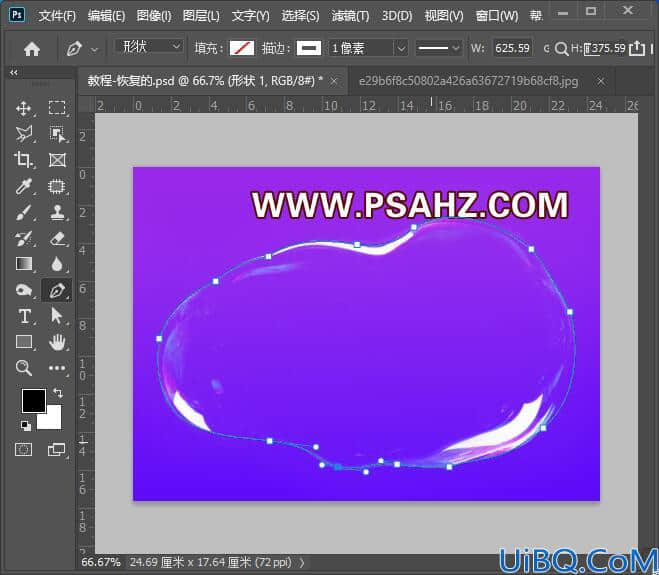
Task: Open the 文字(Y) menu
Action: tap(250, 16)
